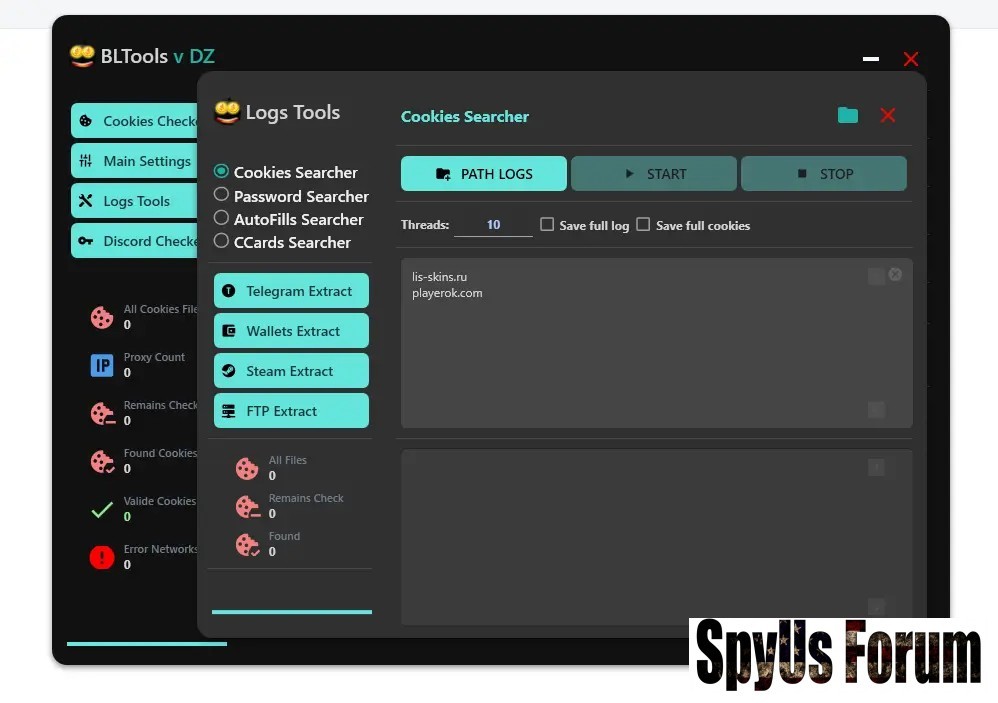Click the Steam Extract button
This screenshot has height=703, width=998.
[x=291, y=371]
